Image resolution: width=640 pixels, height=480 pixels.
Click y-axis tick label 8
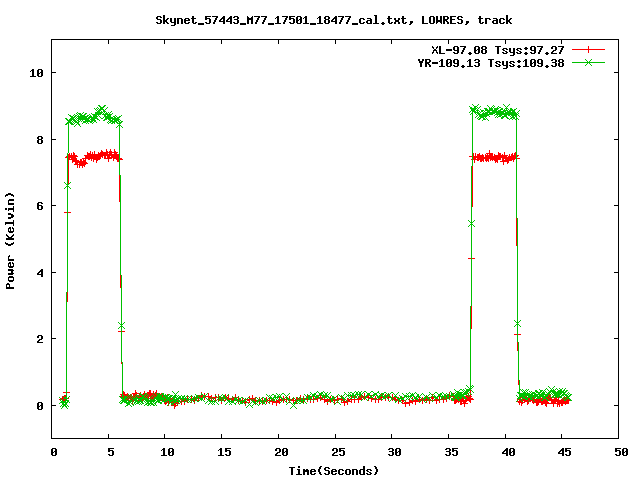tap(40, 140)
